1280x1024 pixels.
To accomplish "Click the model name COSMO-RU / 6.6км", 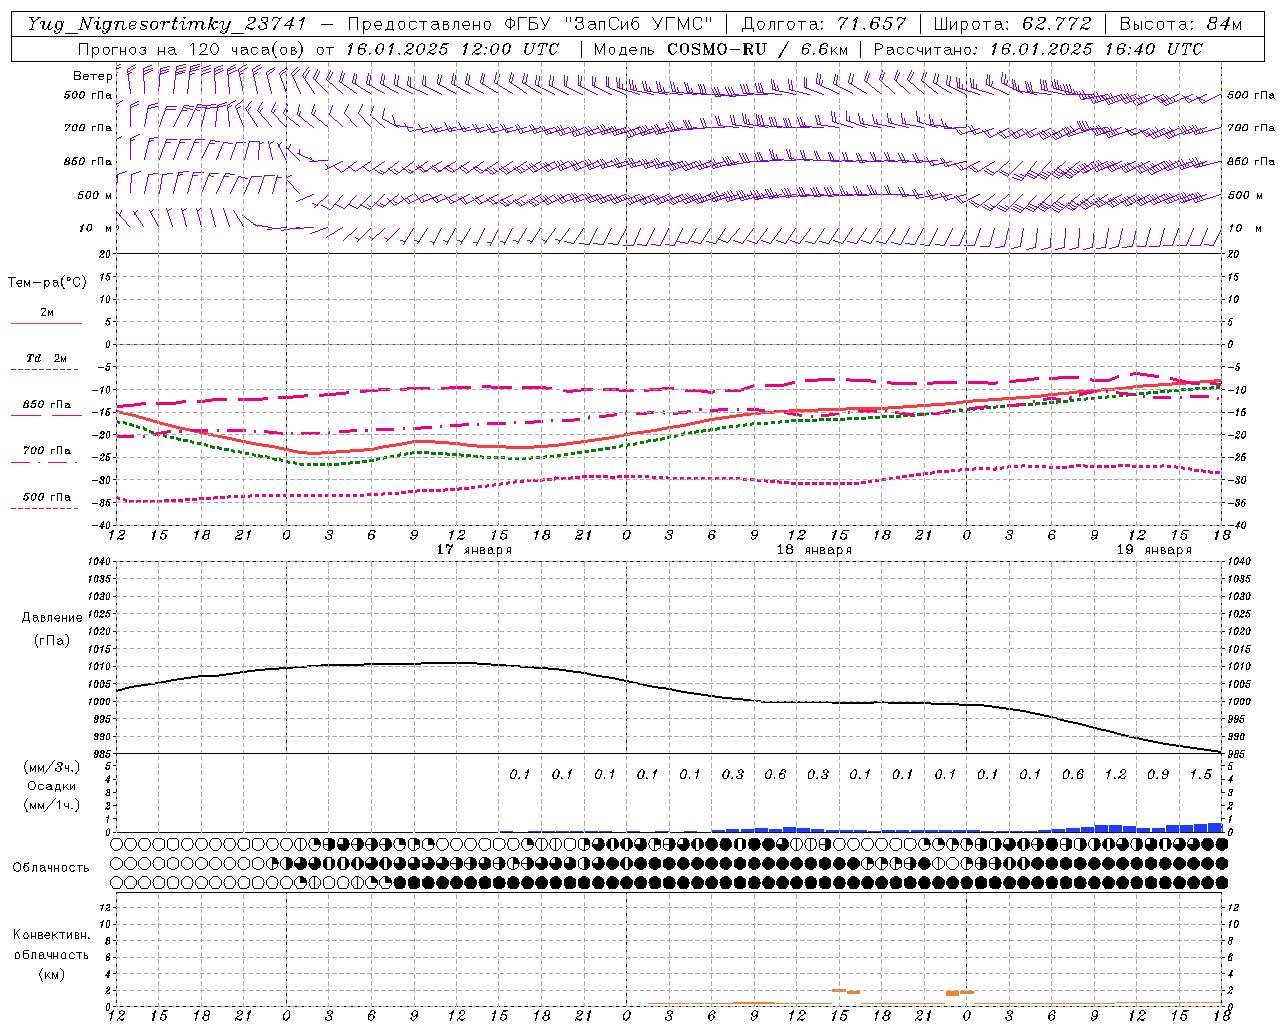I will click(x=757, y=49).
